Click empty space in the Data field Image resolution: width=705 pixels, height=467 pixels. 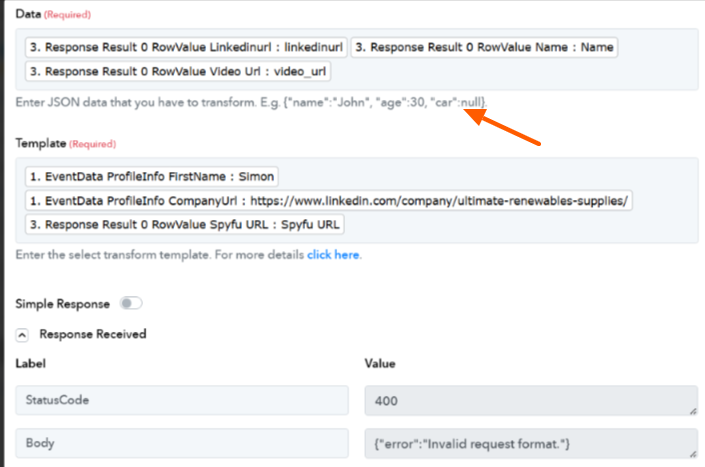click(x=520, y=72)
